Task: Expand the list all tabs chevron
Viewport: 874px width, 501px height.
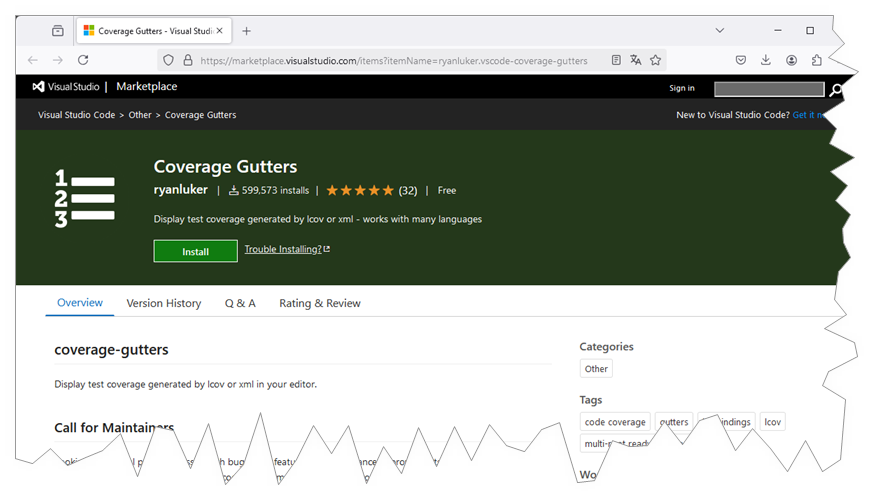Action: (720, 31)
